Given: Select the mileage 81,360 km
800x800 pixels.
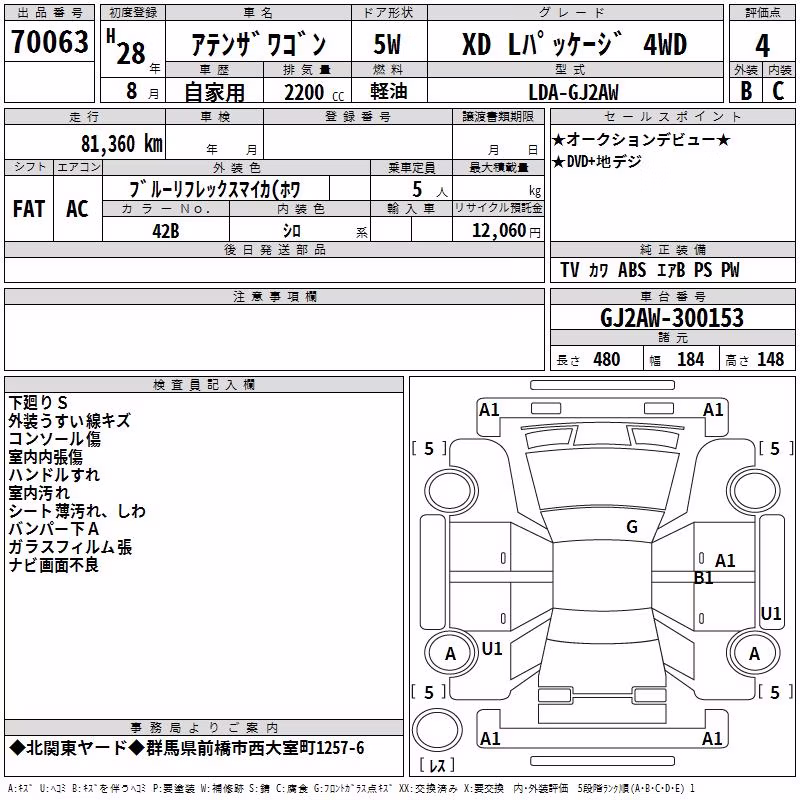Looking at the screenshot, I should tap(121, 144).
